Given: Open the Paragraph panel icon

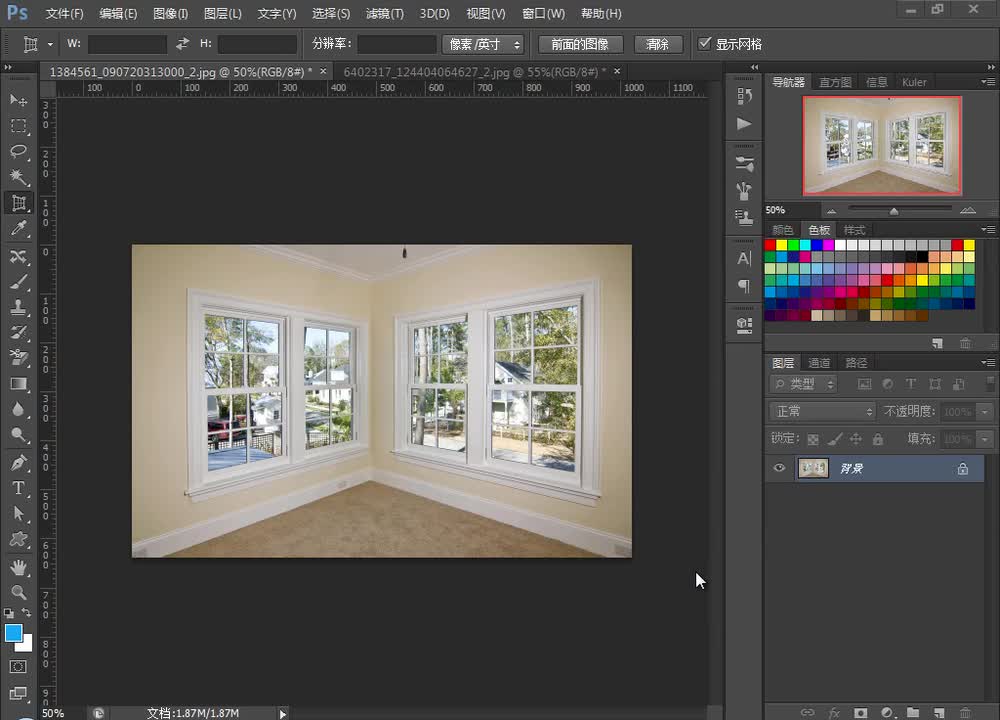Looking at the screenshot, I should coord(744,286).
